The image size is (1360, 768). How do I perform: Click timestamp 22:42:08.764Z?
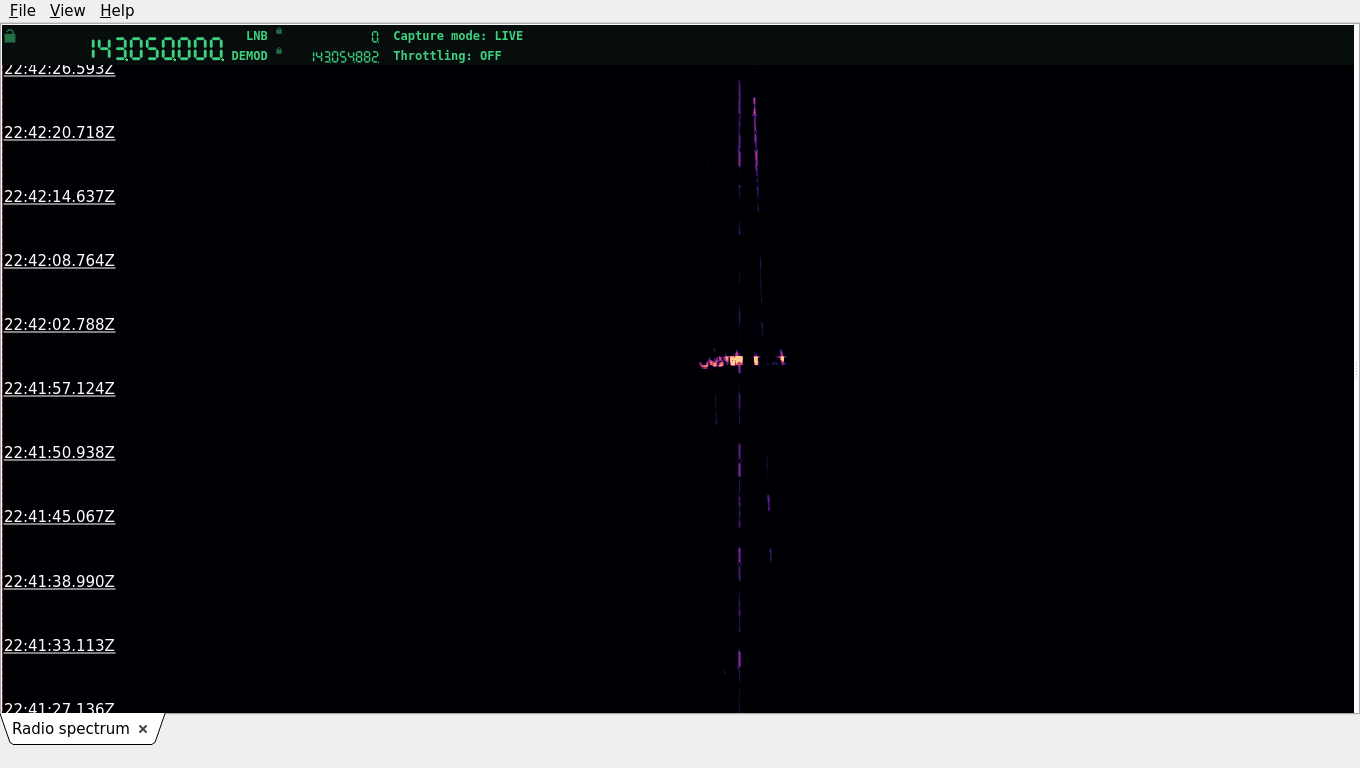(x=60, y=261)
